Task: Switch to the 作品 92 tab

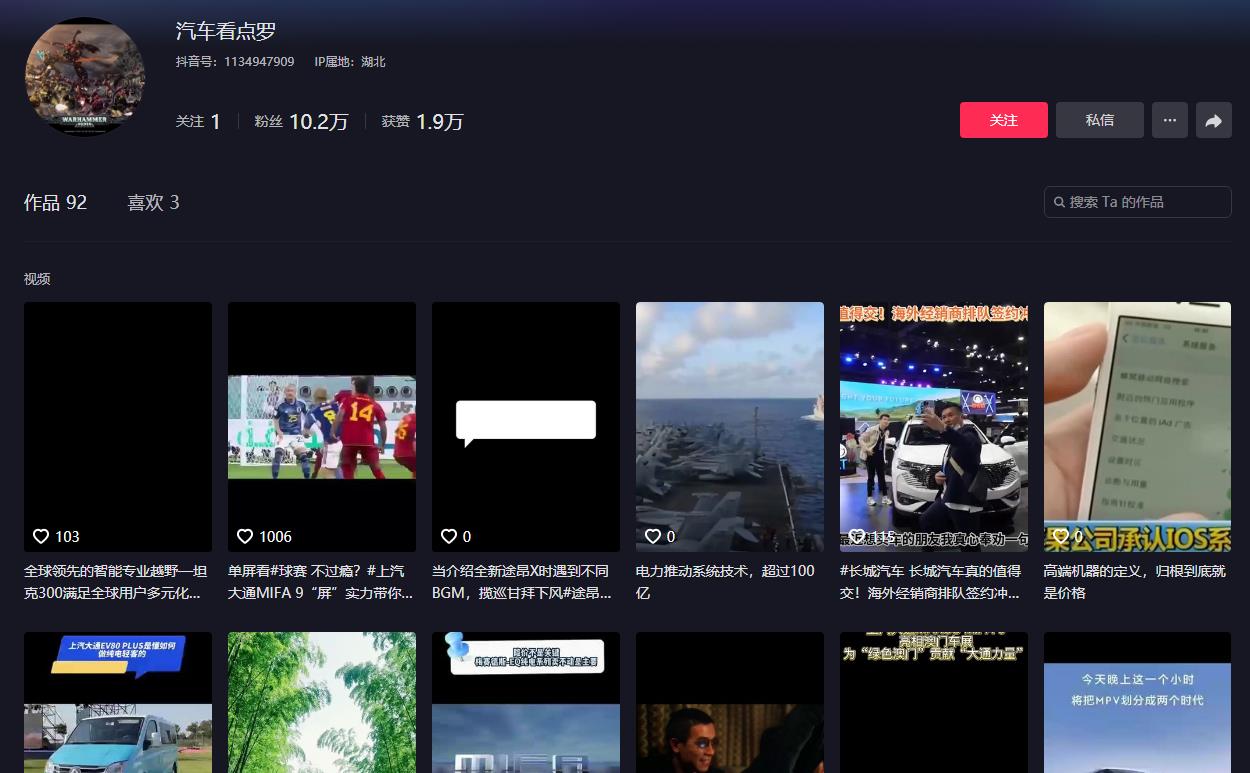Action: [x=55, y=202]
